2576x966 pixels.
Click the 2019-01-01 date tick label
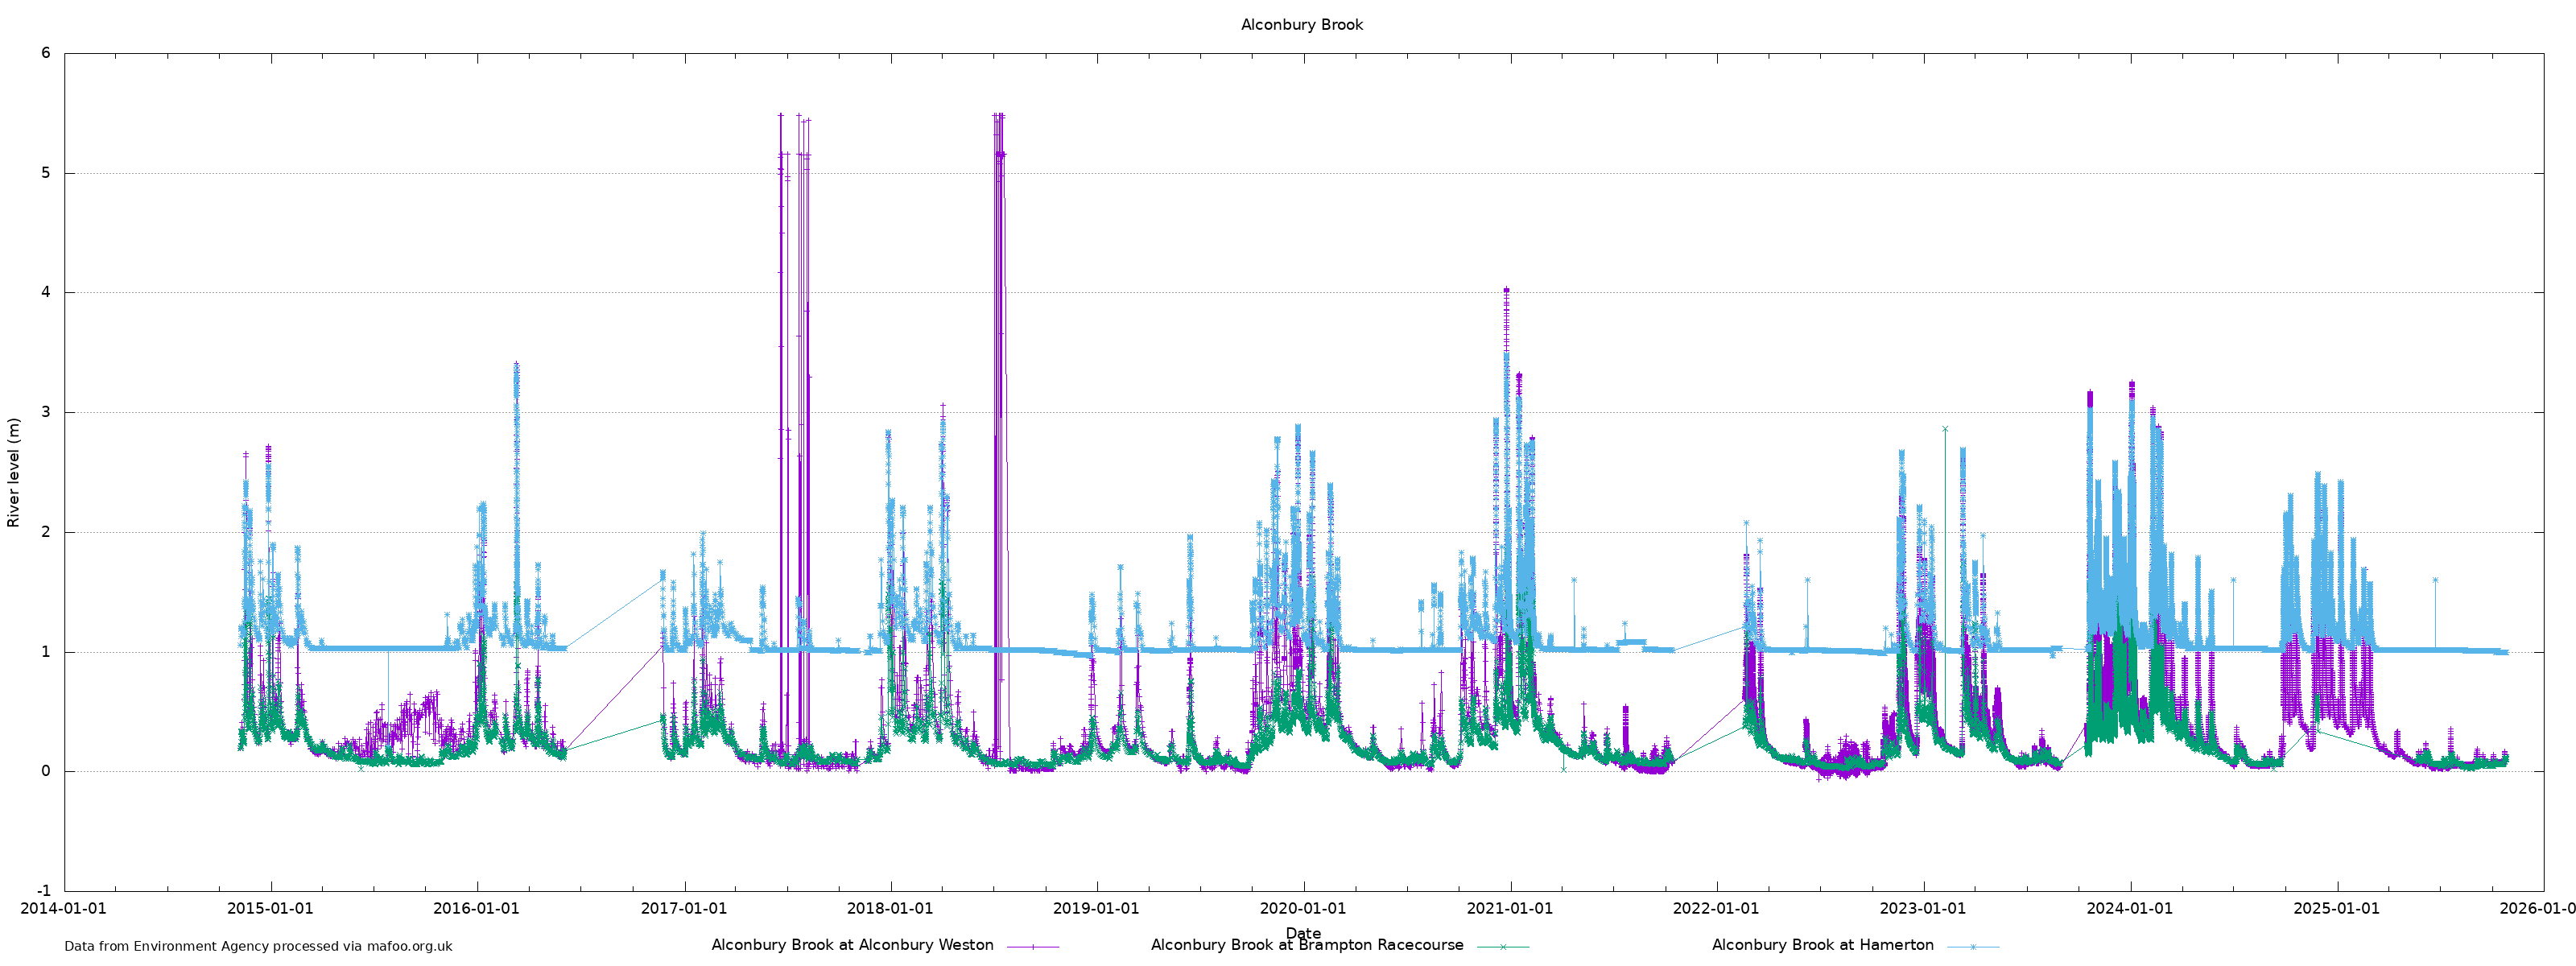point(1096,908)
